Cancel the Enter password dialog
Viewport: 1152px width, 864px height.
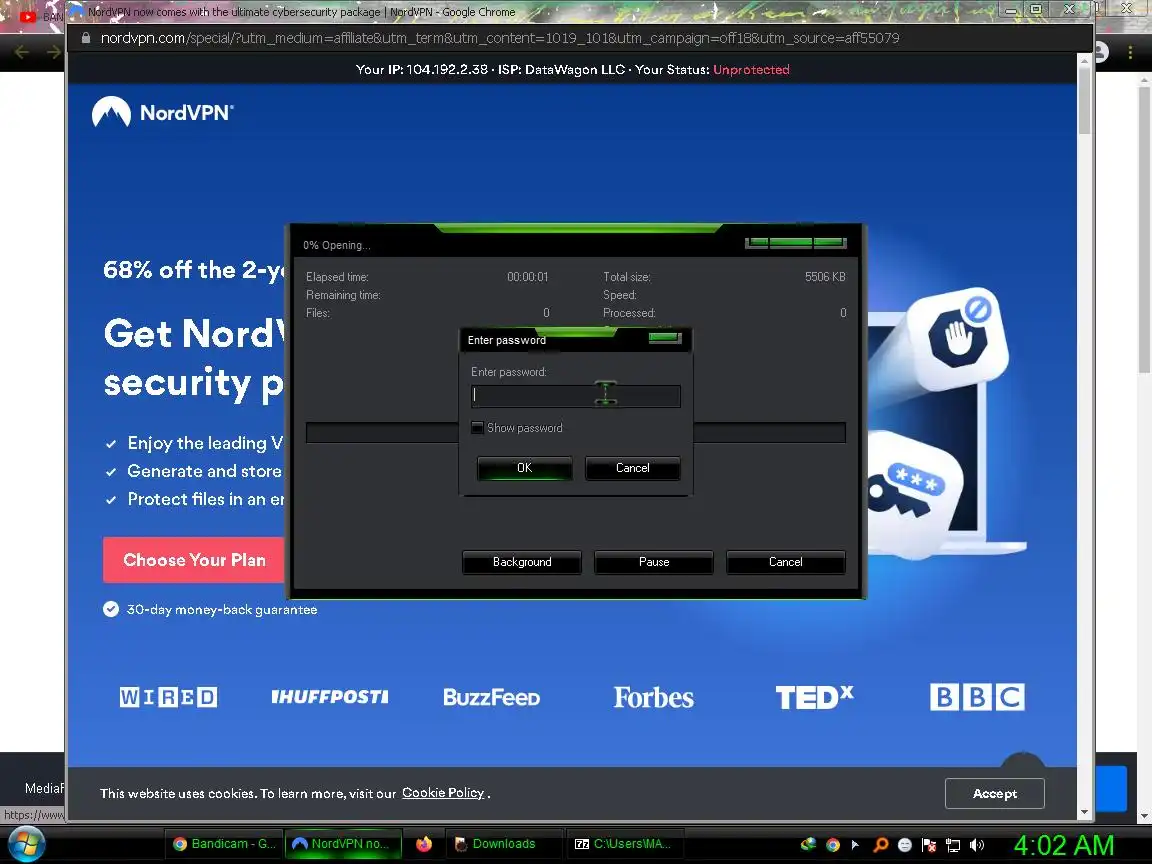click(x=632, y=468)
